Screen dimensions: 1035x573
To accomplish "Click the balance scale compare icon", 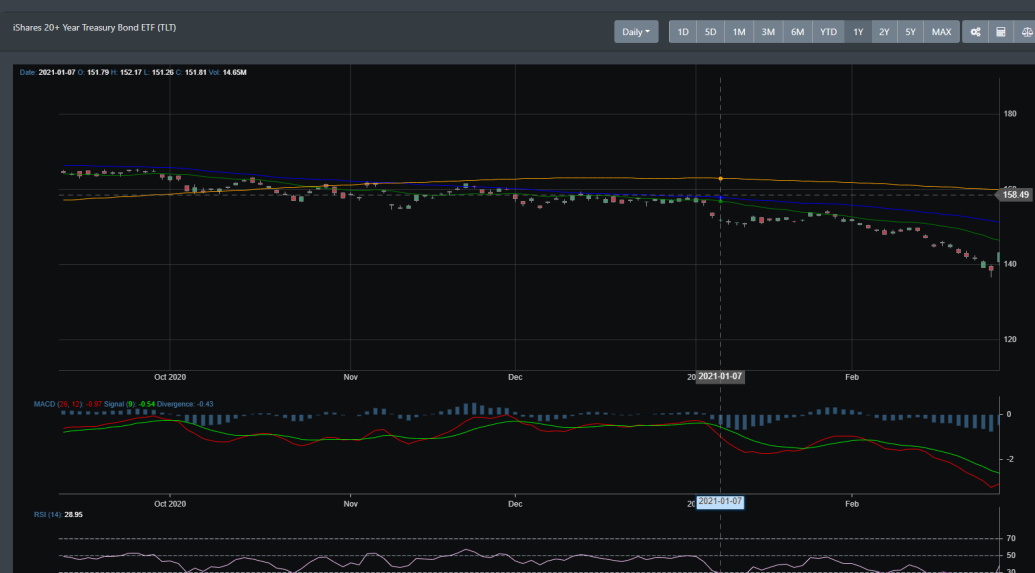I will click(x=1026, y=32).
